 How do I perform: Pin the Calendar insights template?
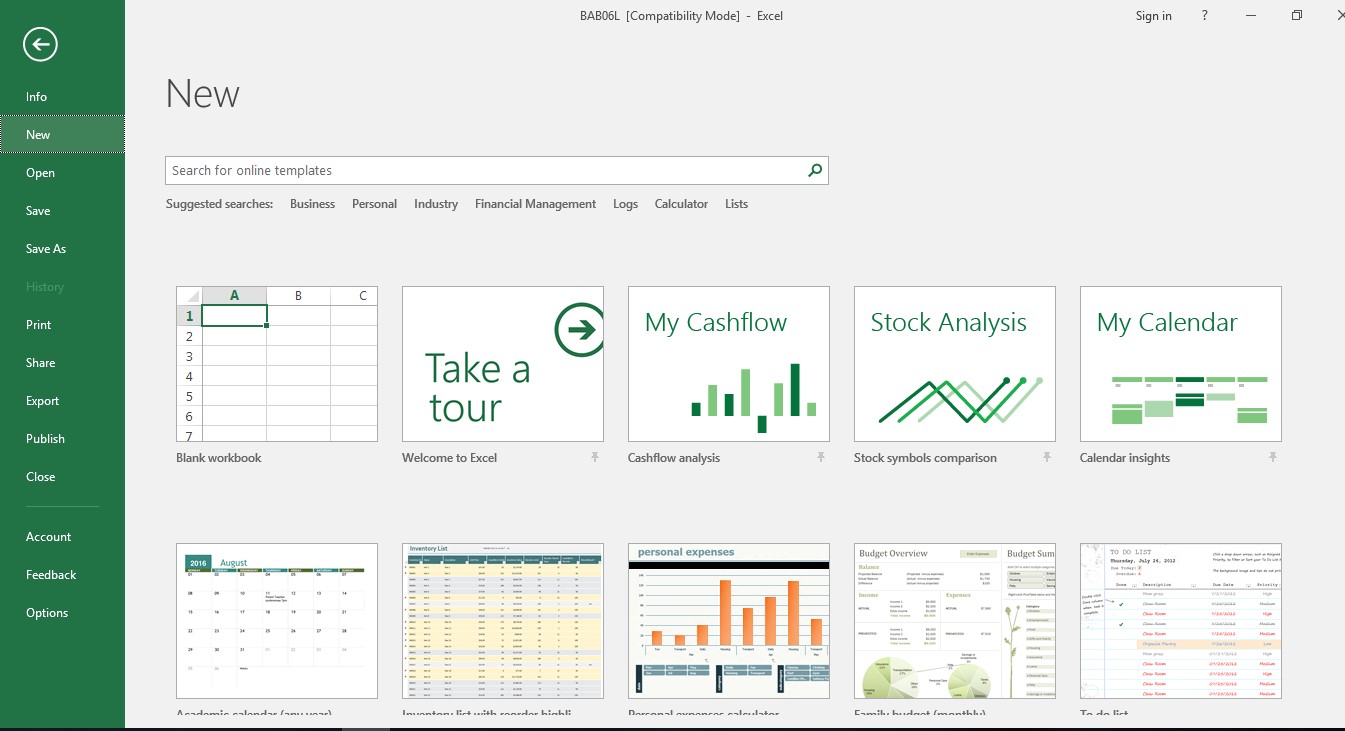tap(1273, 457)
